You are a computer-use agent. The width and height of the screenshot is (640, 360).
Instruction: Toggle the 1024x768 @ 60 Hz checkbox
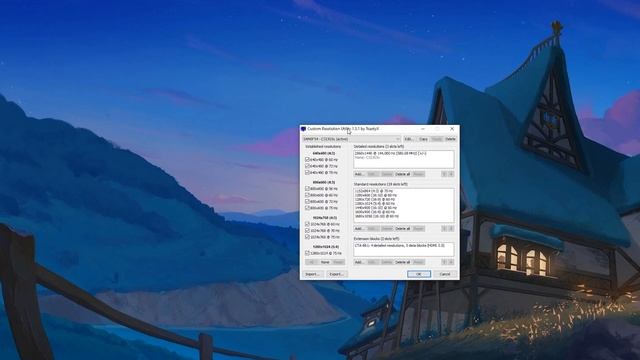click(x=307, y=224)
